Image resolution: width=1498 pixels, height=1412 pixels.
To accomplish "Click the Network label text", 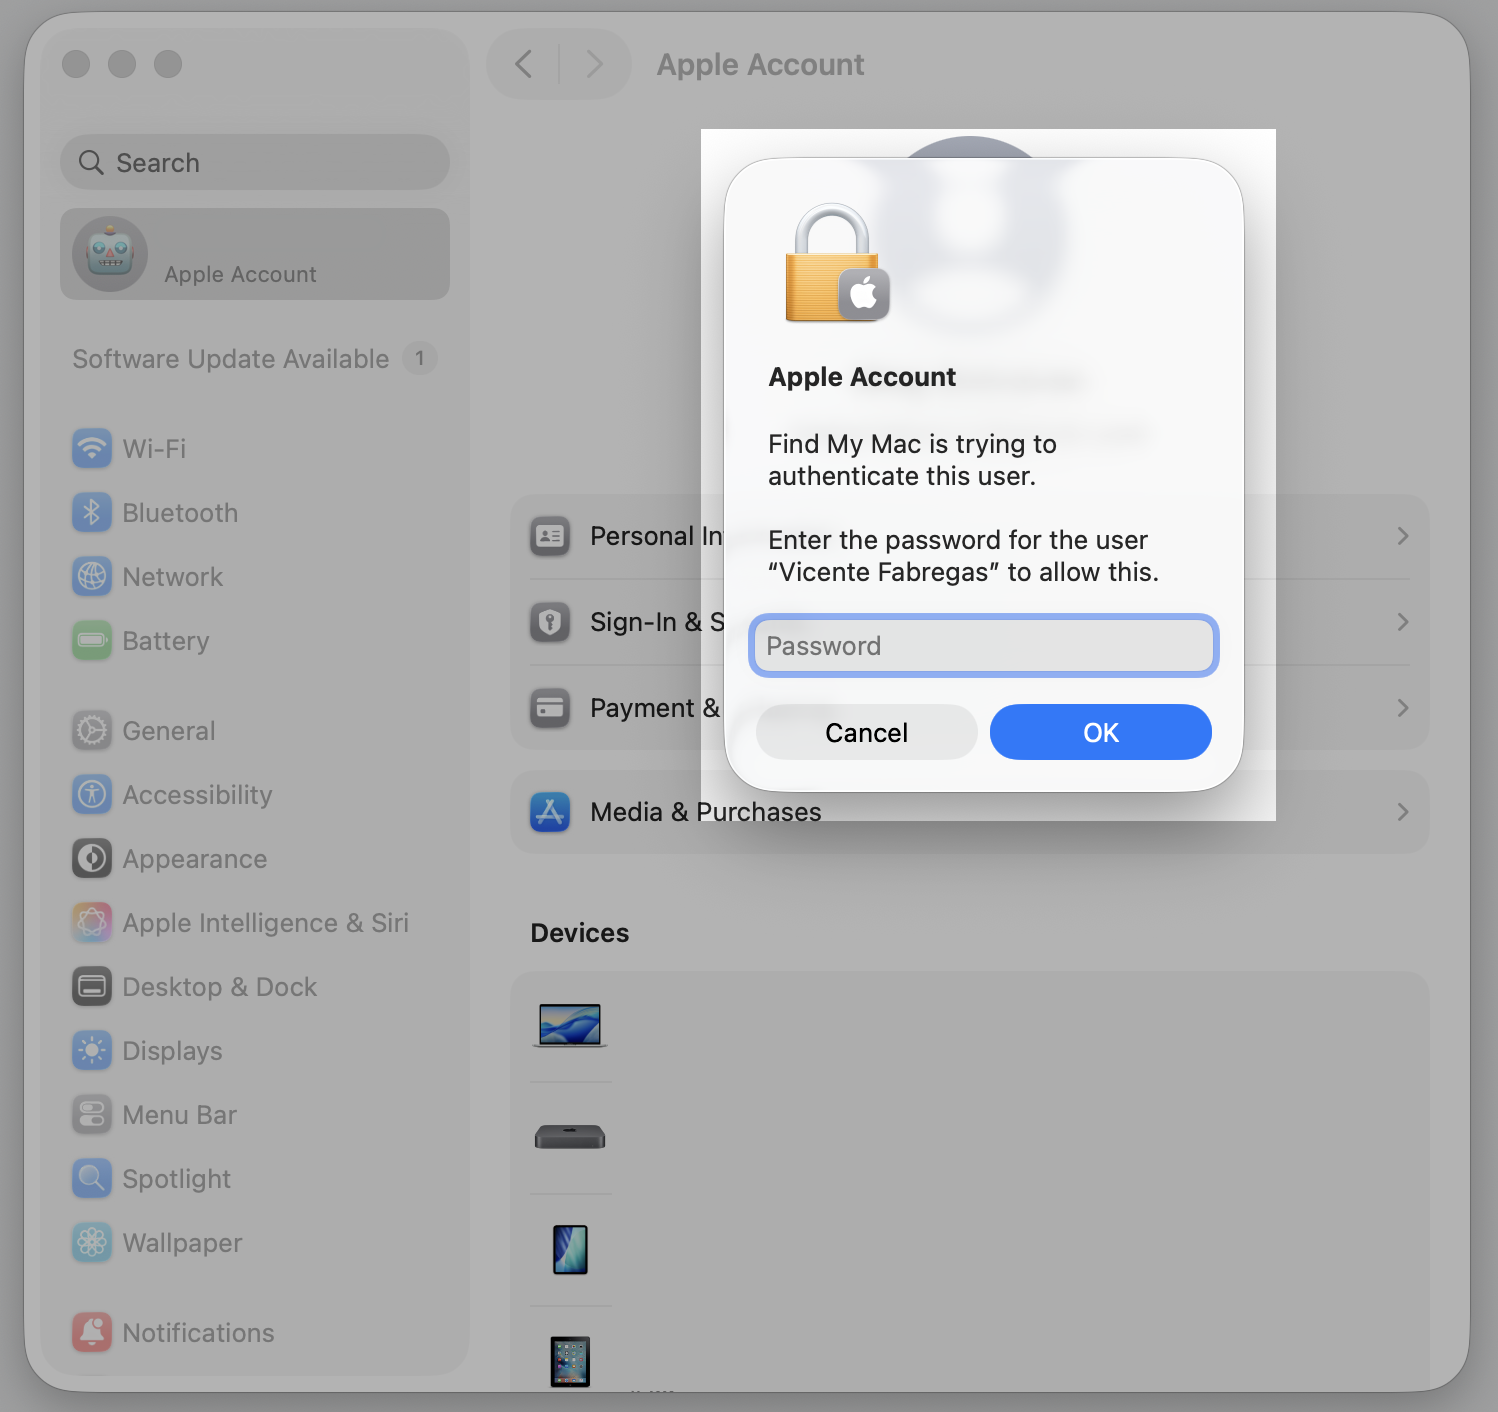I will (x=173, y=576).
